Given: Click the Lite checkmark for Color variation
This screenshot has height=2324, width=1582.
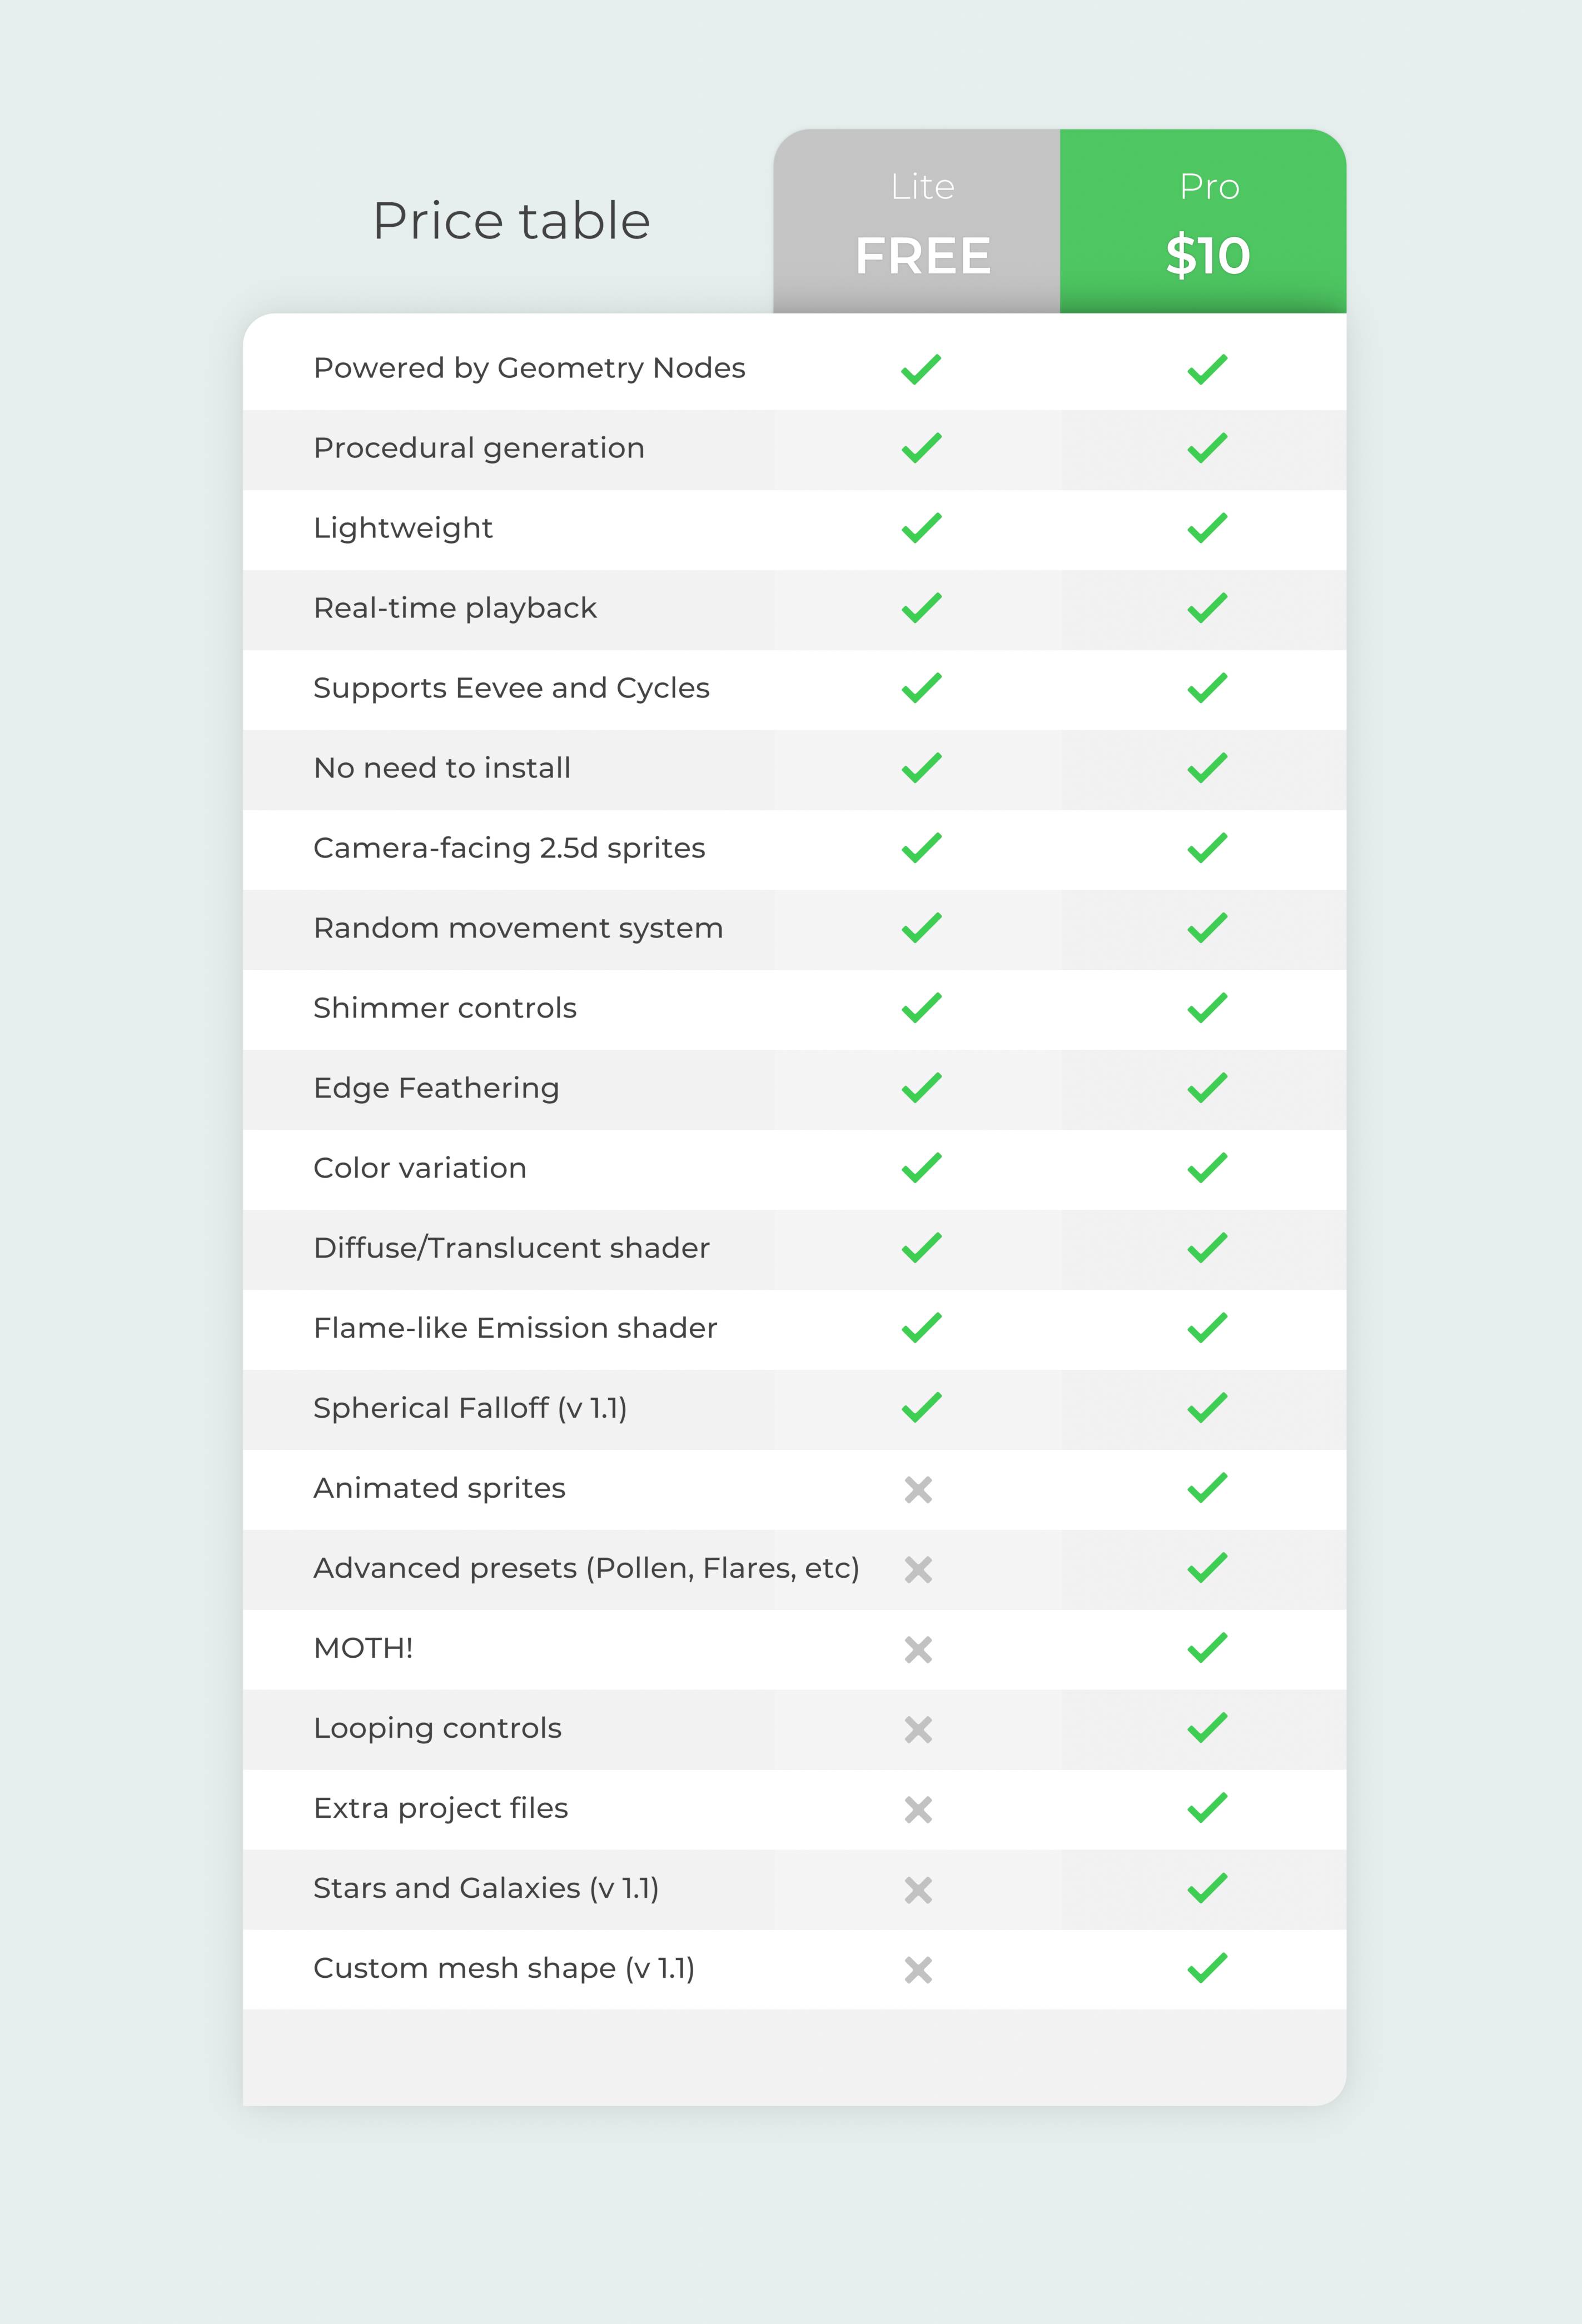Looking at the screenshot, I should coord(921,1168).
